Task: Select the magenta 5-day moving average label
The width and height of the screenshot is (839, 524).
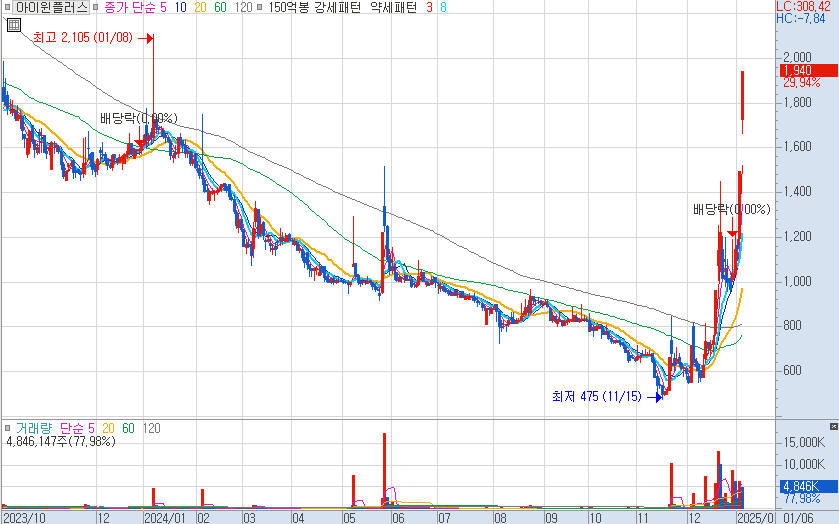Action: pyautogui.click(x=163, y=7)
